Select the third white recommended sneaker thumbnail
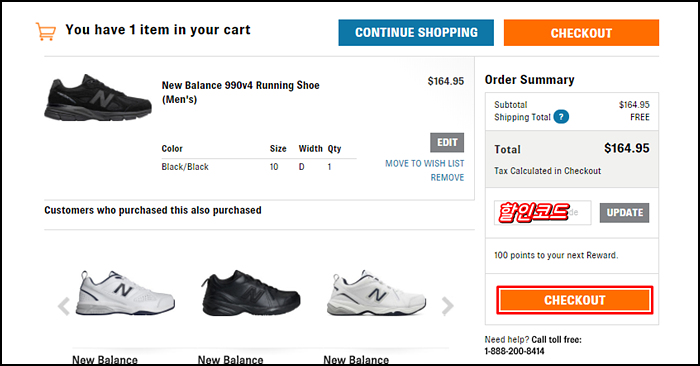This screenshot has width=700, height=366. 376,293
